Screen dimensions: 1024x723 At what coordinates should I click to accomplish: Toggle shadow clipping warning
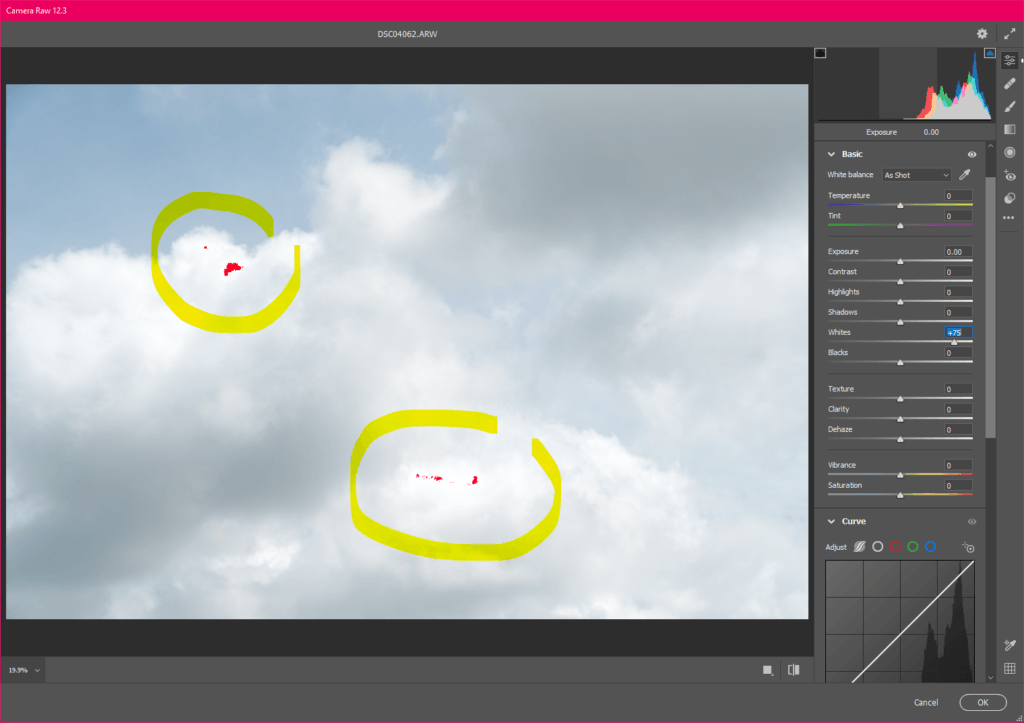point(820,53)
